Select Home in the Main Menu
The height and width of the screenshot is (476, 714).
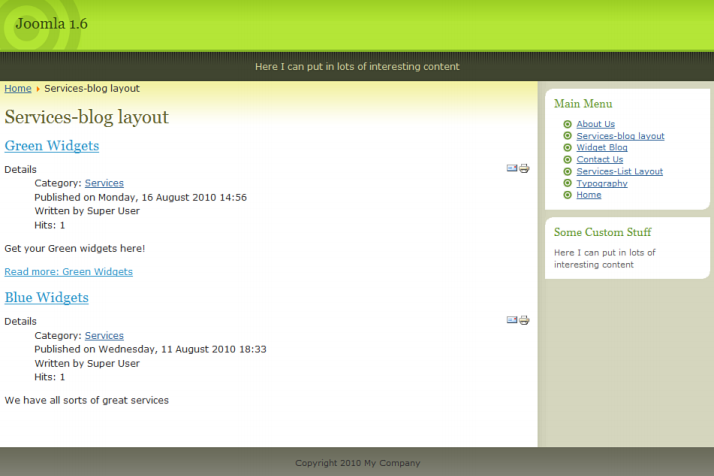click(x=589, y=195)
